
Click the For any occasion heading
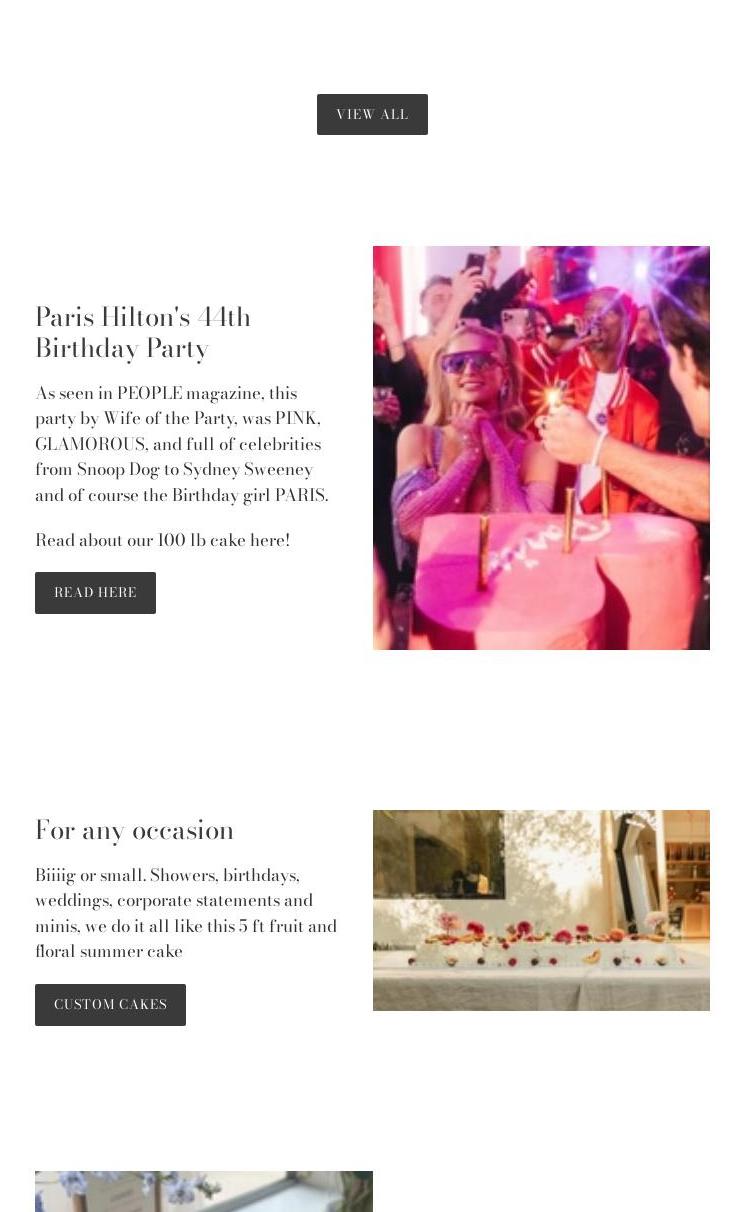click(x=135, y=830)
